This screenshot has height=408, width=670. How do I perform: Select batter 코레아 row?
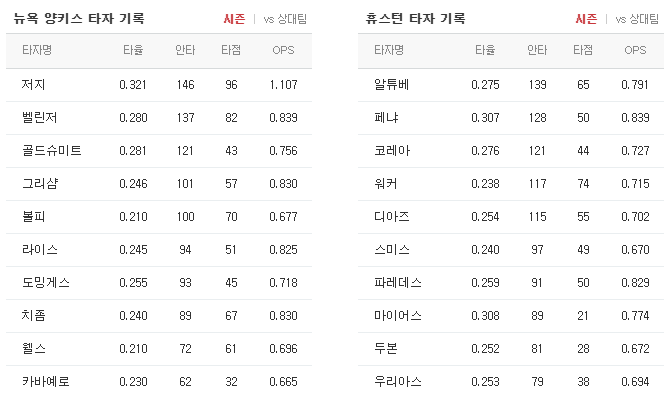coord(511,150)
